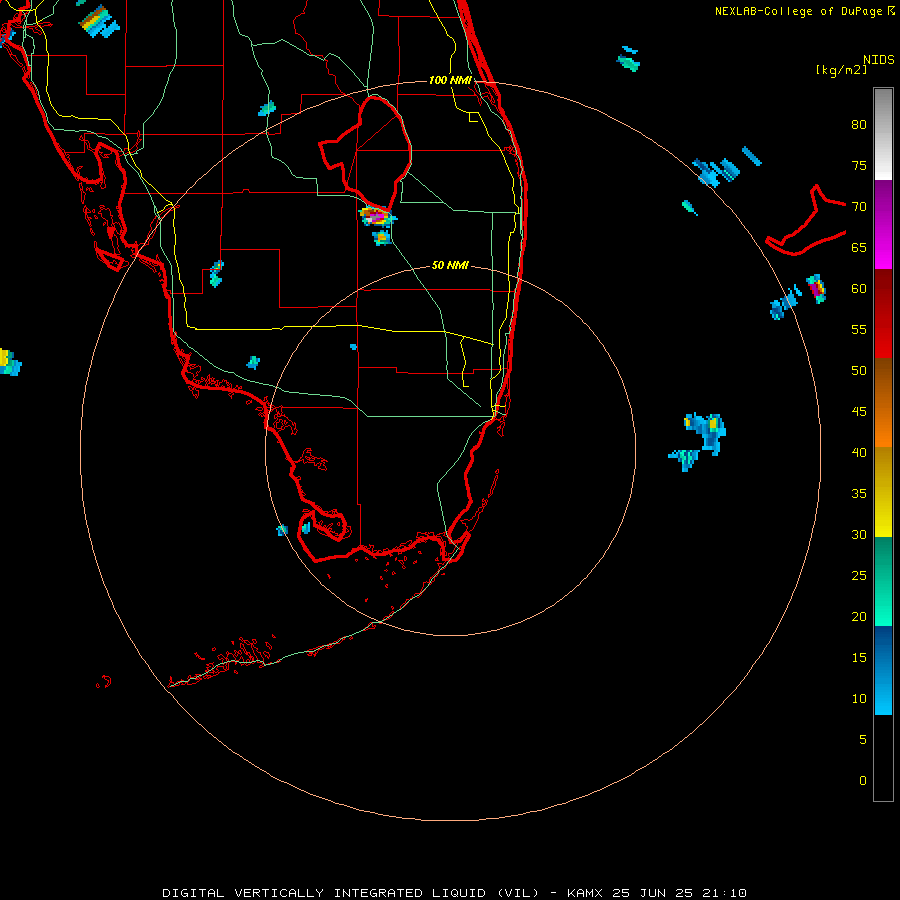The width and height of the screenshot is (900, 900).
Task: Click the 50 NMI range ring label
Action: [x=451, y=265]
